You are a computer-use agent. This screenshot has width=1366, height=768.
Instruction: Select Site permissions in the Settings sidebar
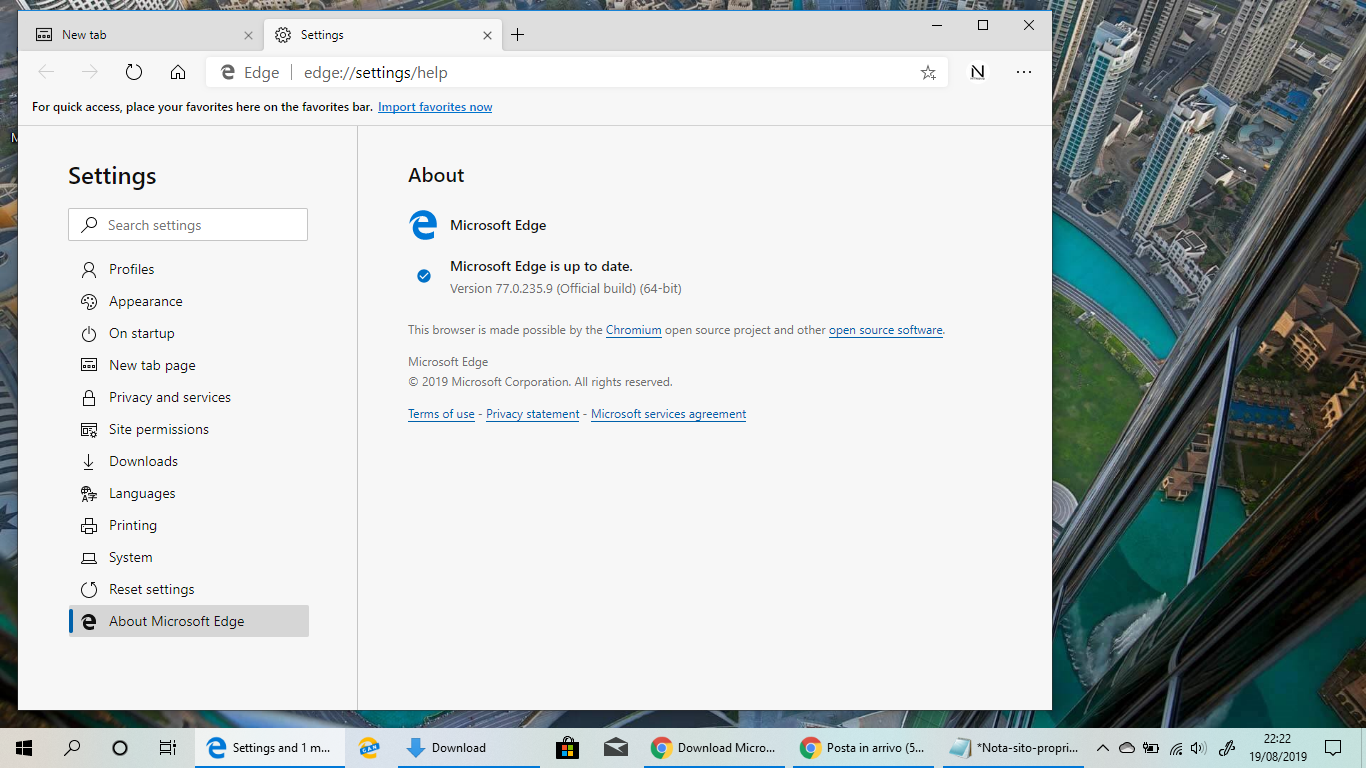coord(159,429)
